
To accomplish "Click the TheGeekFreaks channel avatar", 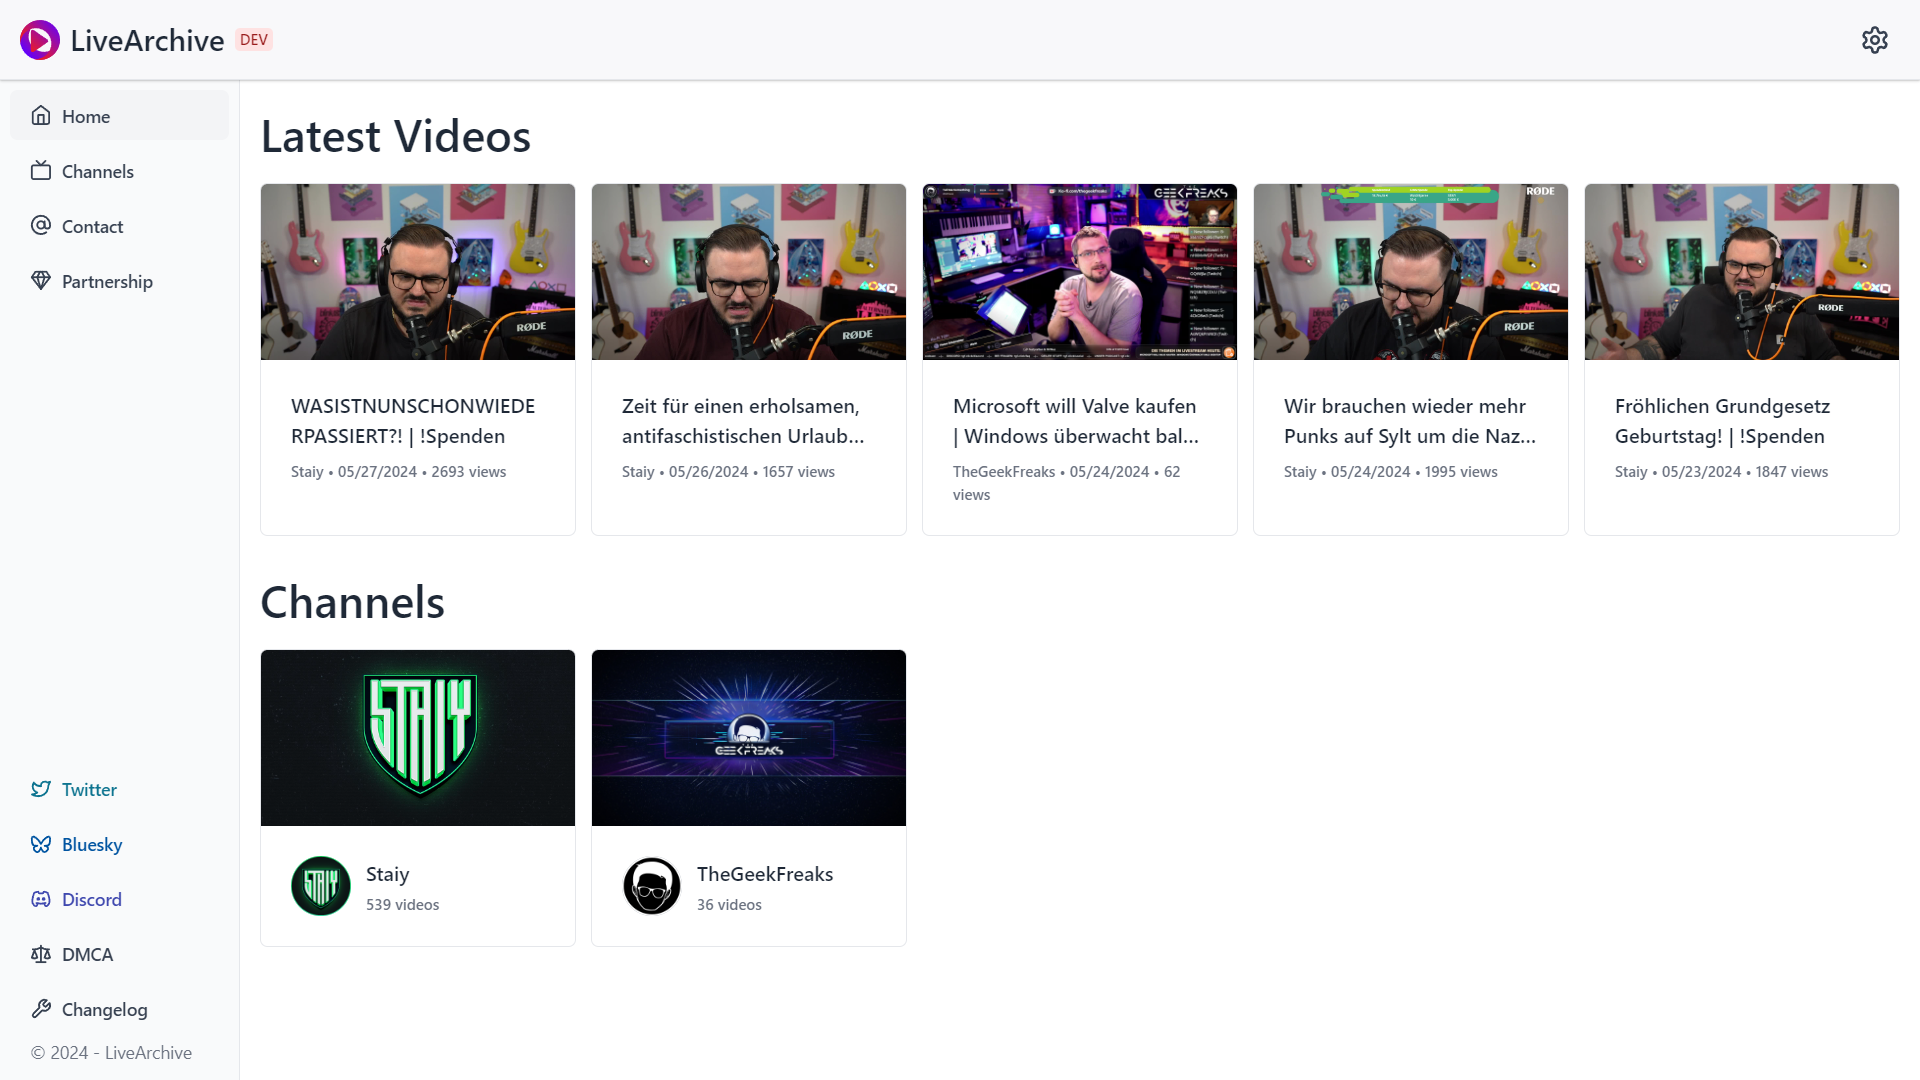I will coord(651,885).
